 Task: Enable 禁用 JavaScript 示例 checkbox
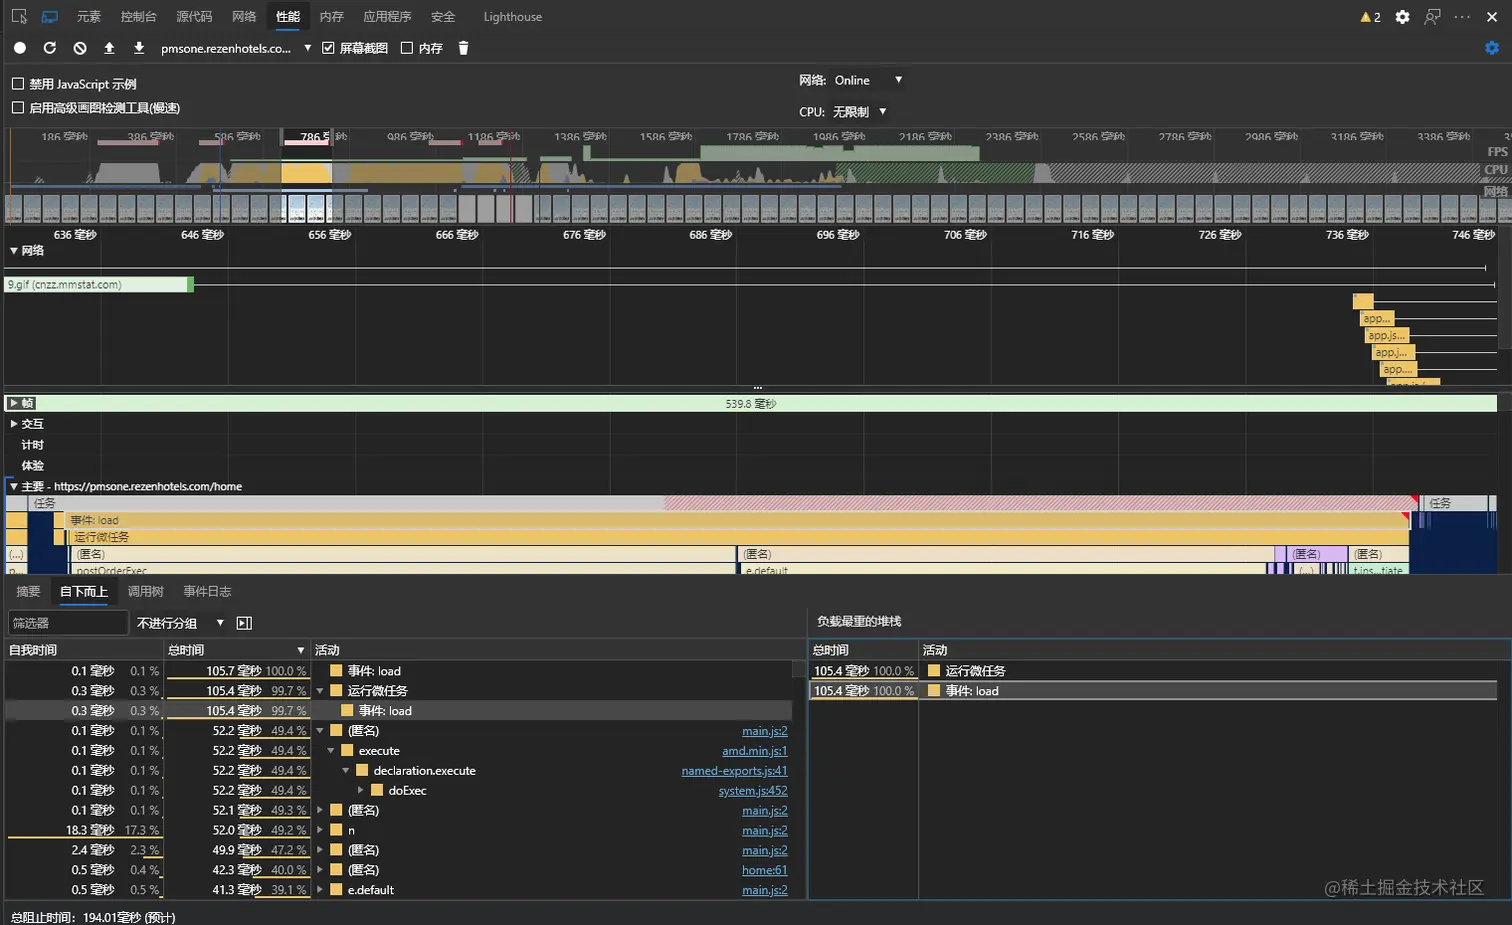pyautogui.click(x=18, y=84)
